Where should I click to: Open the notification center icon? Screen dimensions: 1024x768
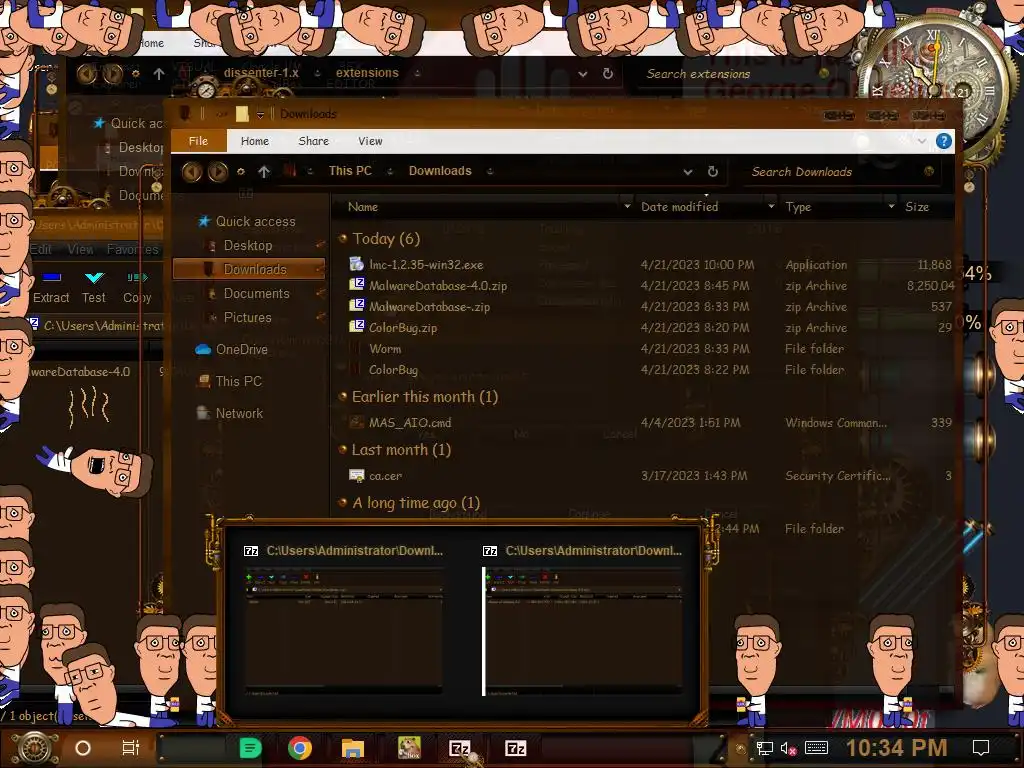pos(980,748)
